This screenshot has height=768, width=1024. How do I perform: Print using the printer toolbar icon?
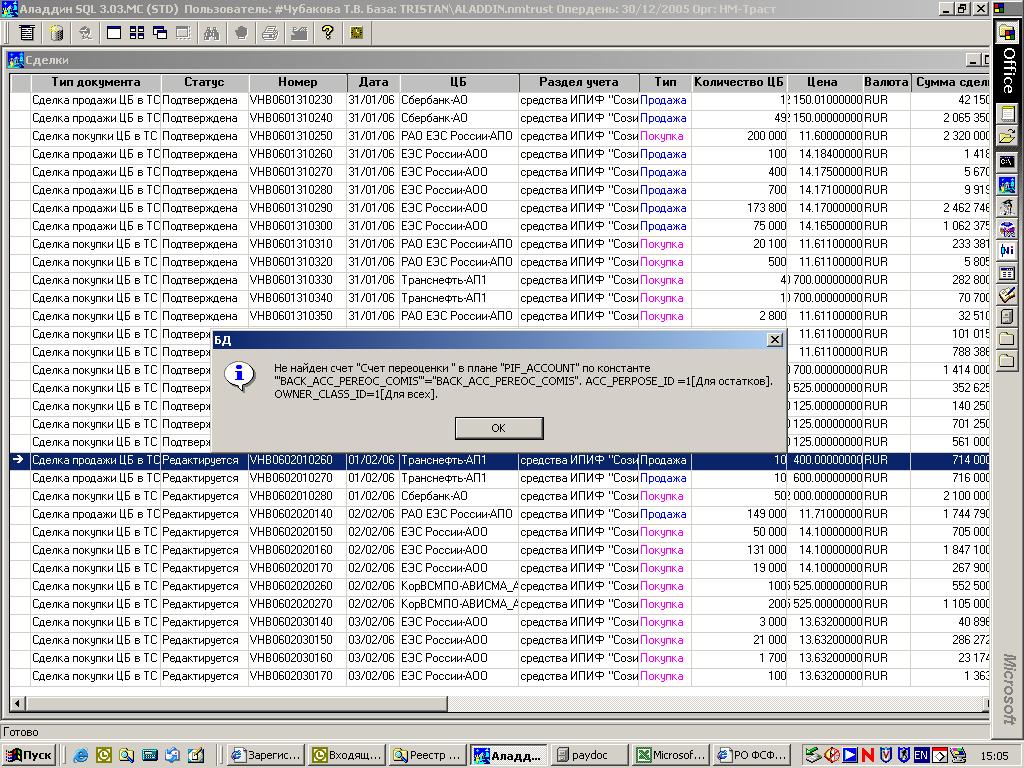[x=270, y=33]
